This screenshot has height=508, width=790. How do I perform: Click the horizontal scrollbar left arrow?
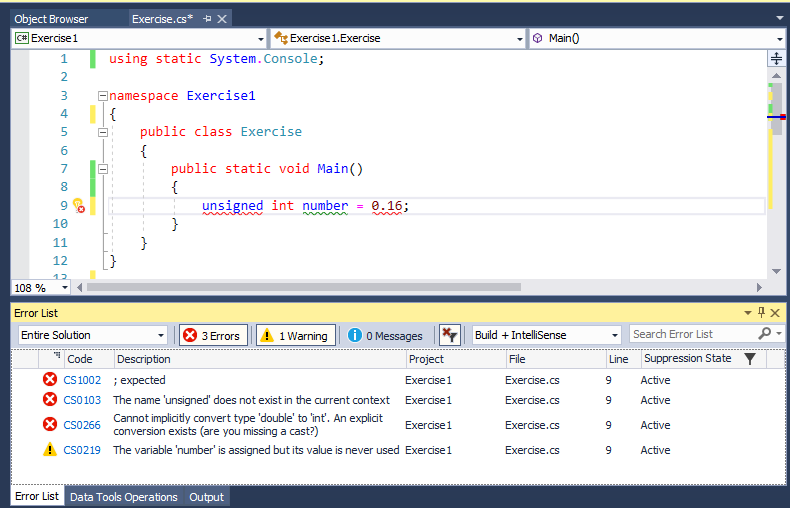[x=80, y=287]
